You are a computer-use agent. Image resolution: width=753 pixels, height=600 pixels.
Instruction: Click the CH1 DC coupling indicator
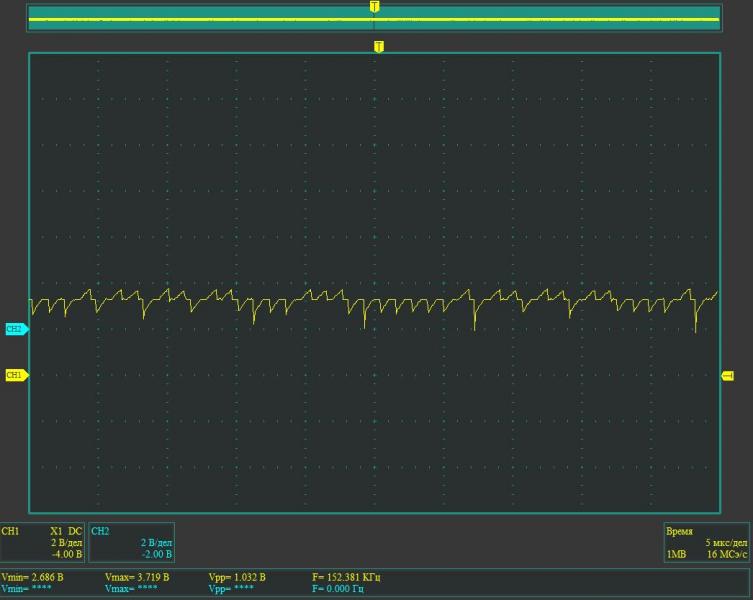pos(74,531)
